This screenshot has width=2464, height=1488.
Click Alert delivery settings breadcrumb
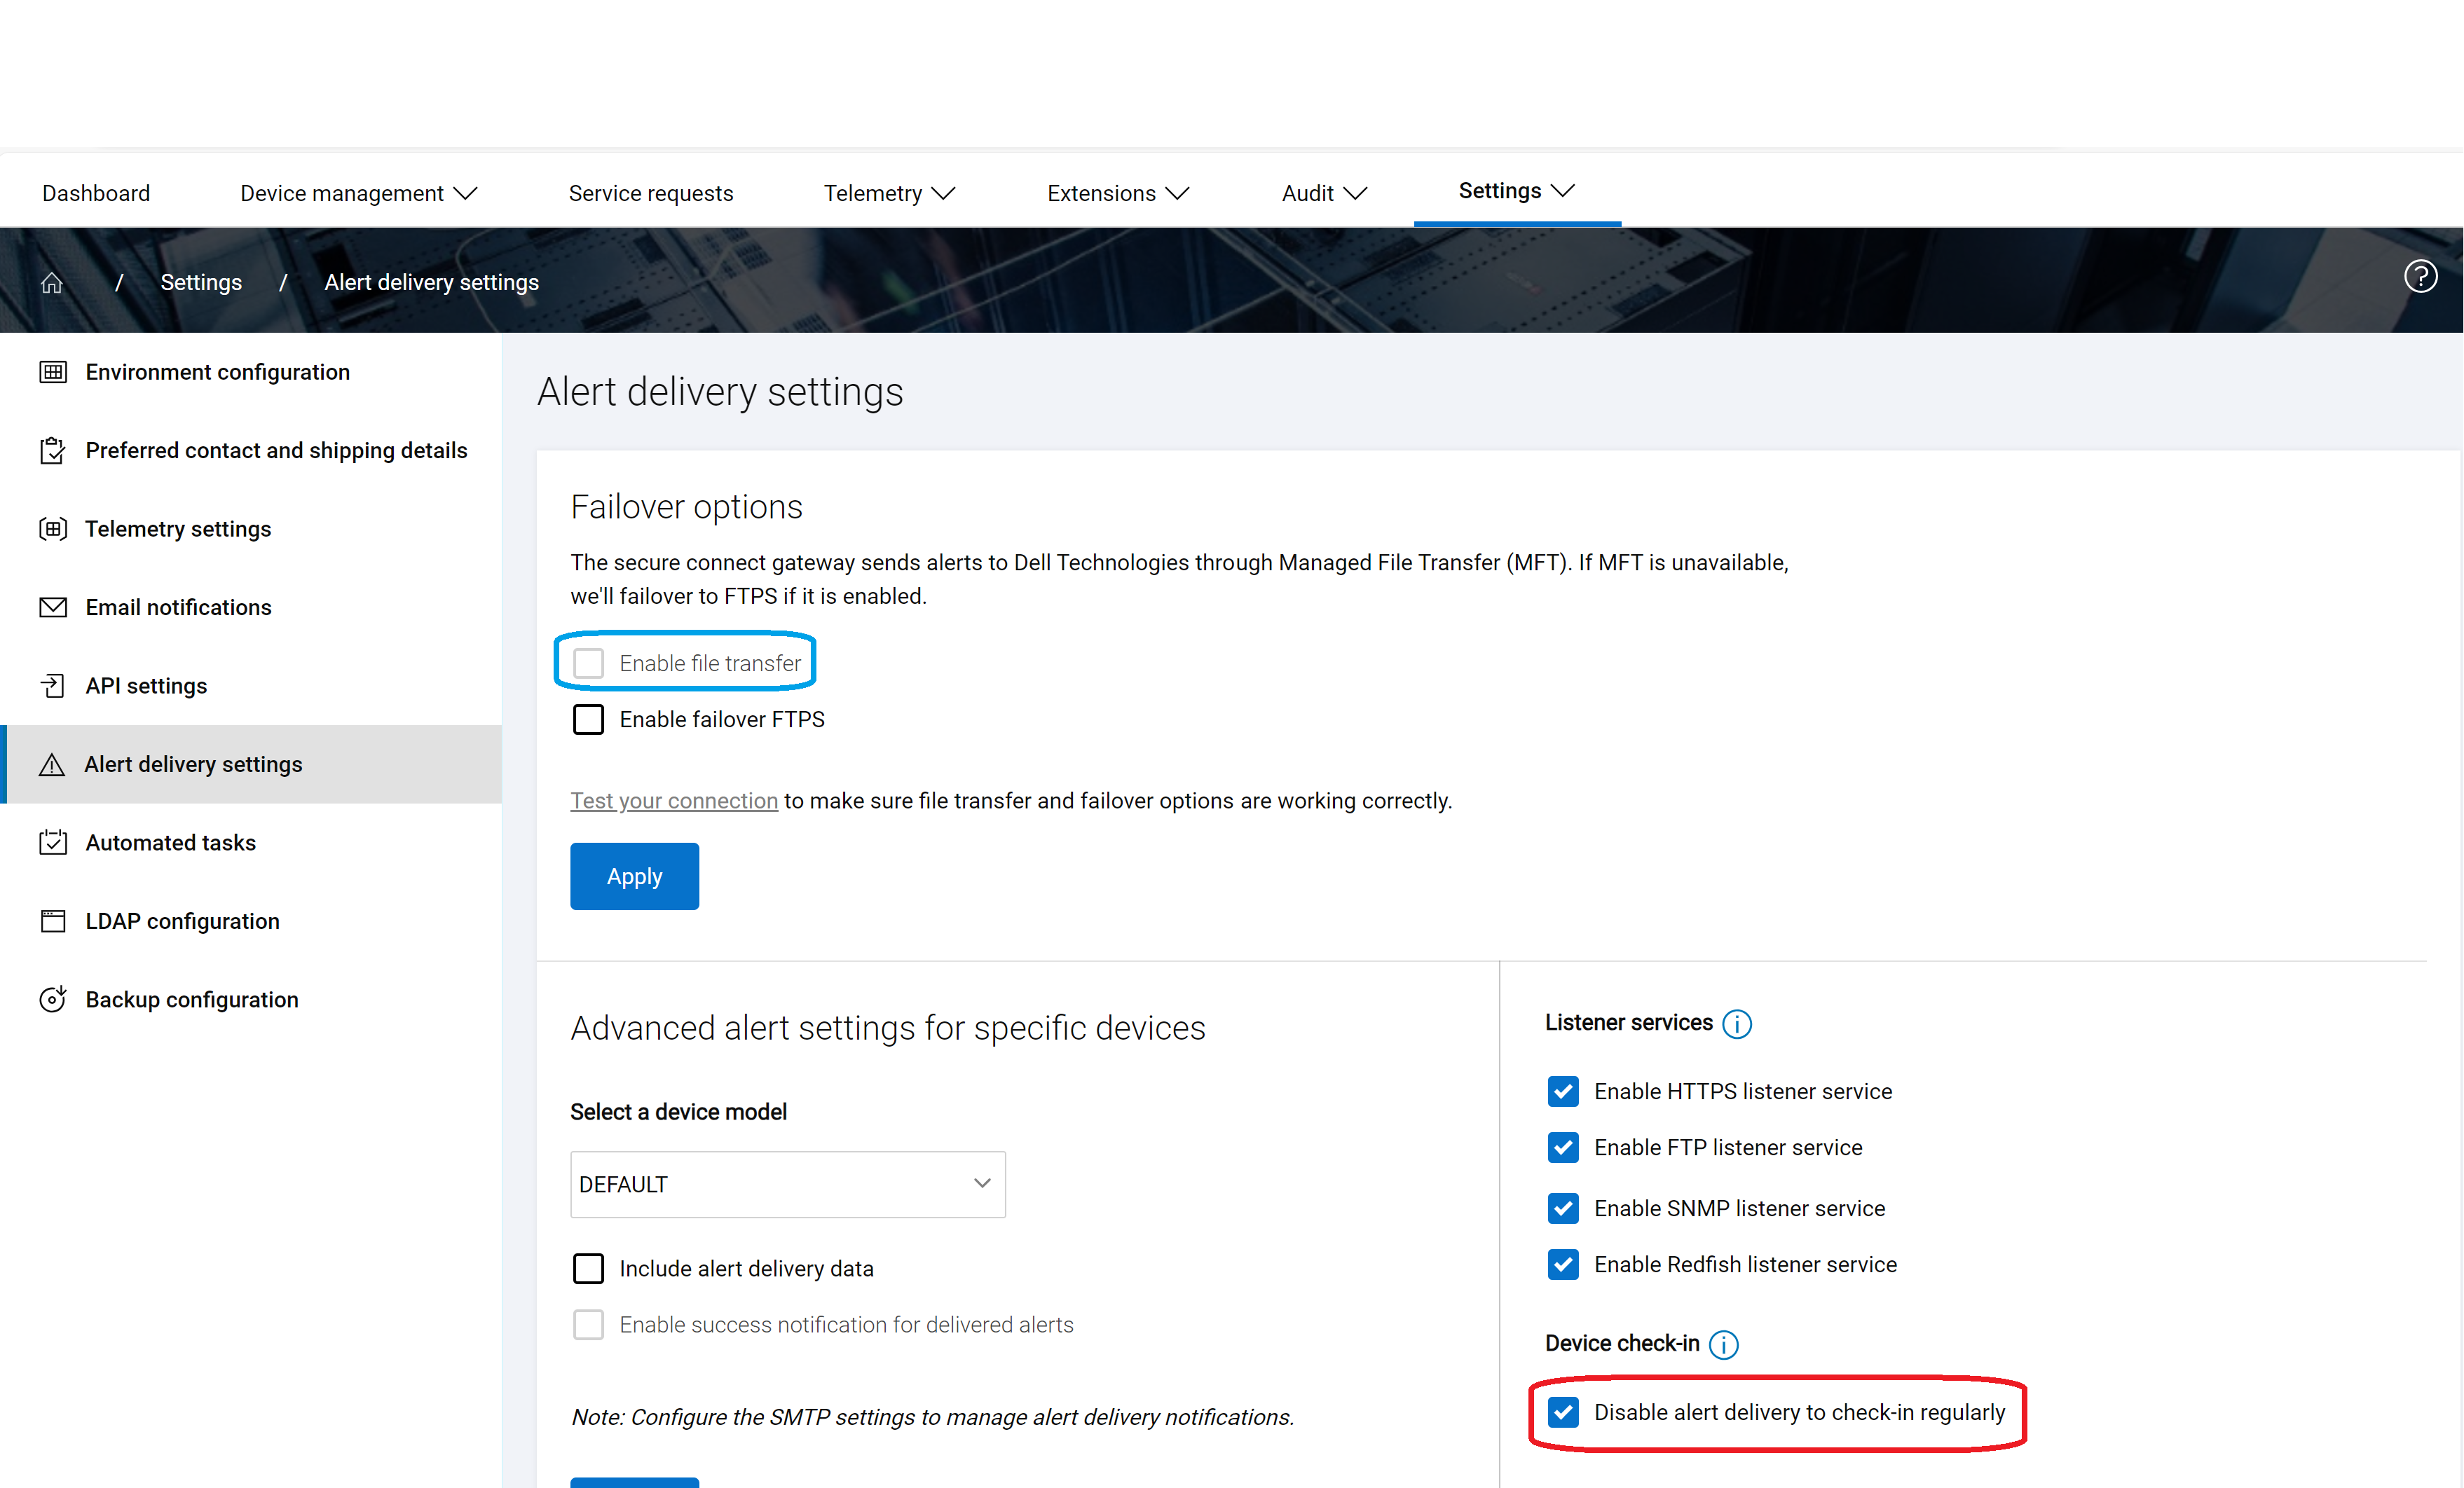coord(432,283)
